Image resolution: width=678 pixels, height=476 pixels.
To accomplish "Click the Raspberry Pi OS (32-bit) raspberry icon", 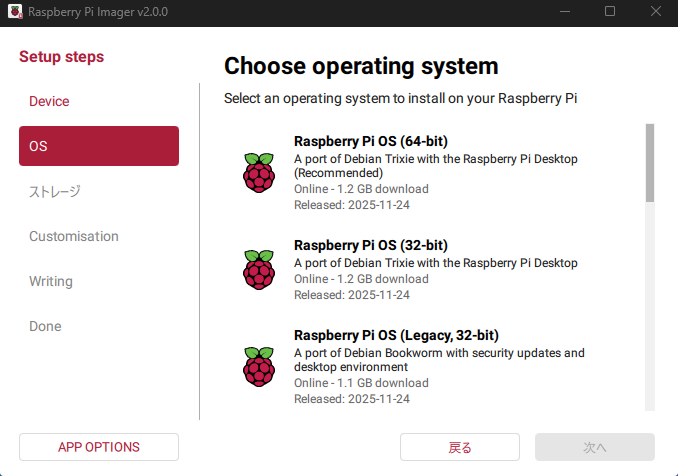I will coord(258,269).
